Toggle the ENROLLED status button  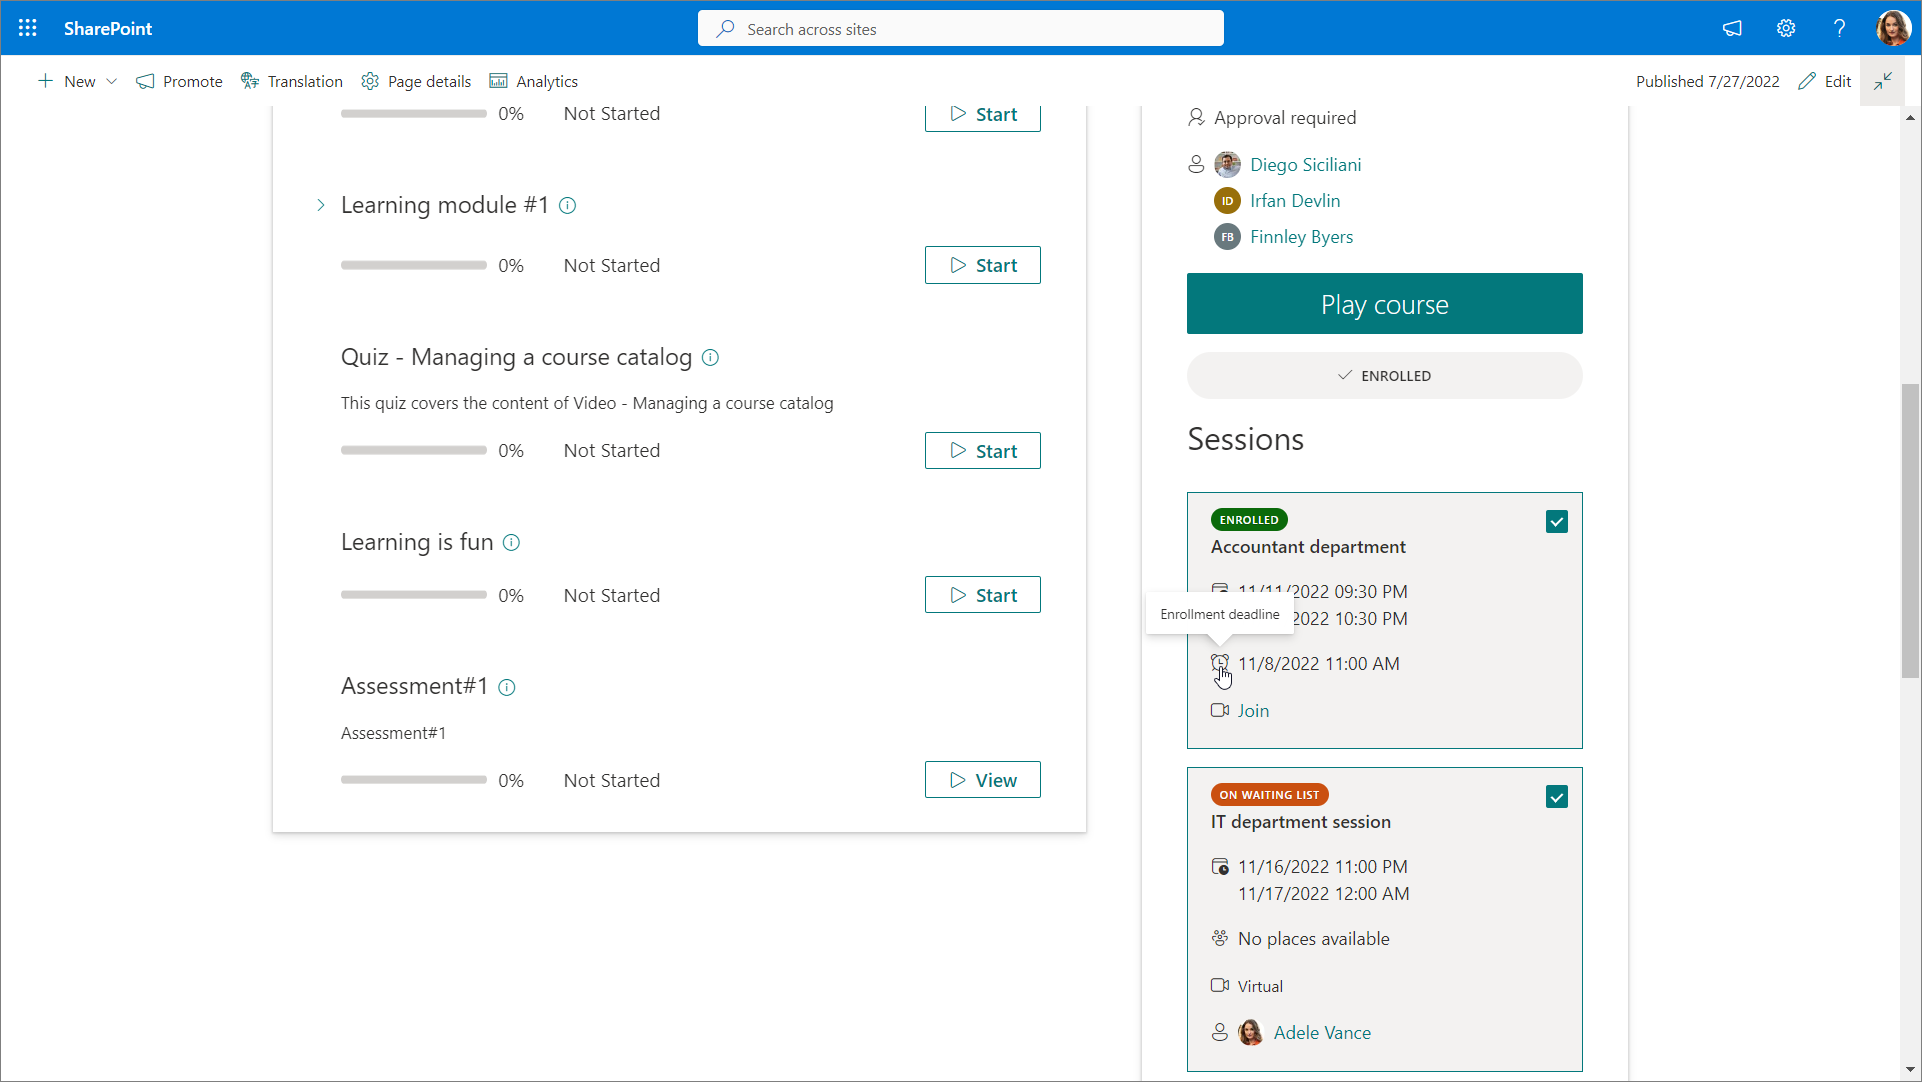pos(1384,376)
